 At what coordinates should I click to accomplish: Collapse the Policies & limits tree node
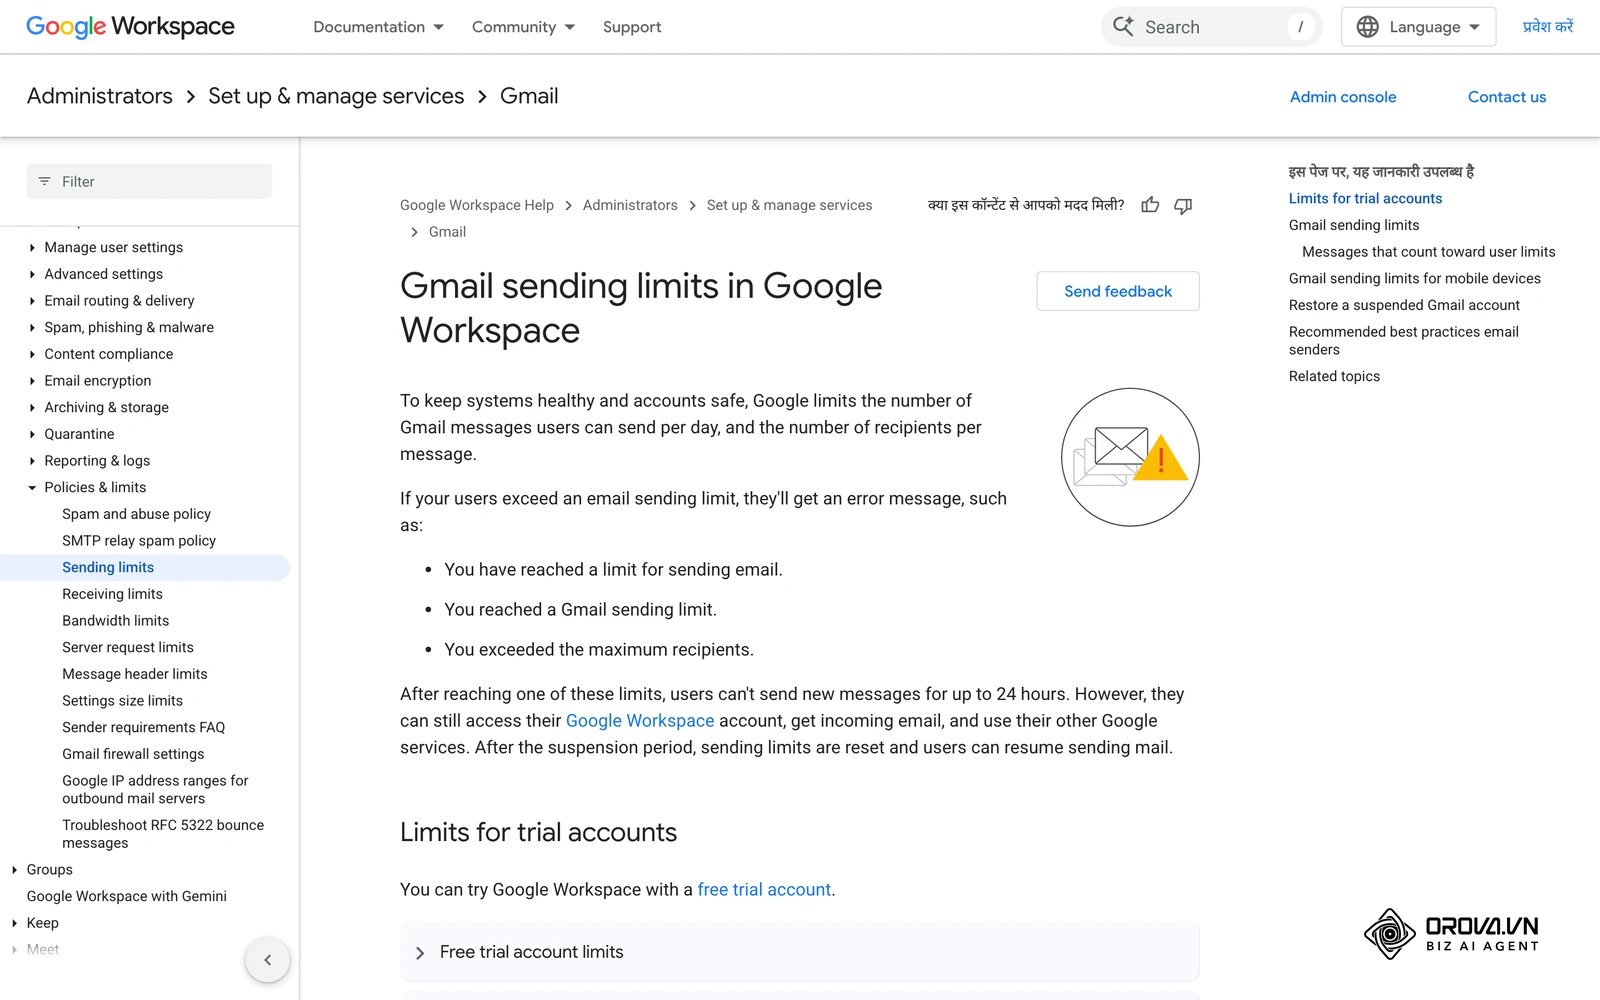tap(32, 488)
